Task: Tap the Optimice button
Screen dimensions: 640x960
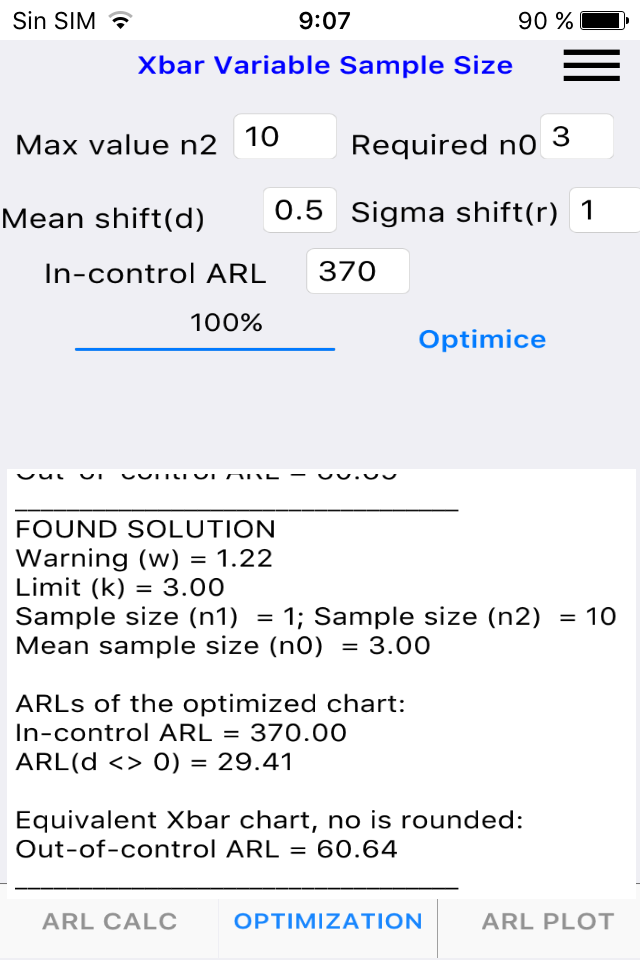Action: point(482,339)
